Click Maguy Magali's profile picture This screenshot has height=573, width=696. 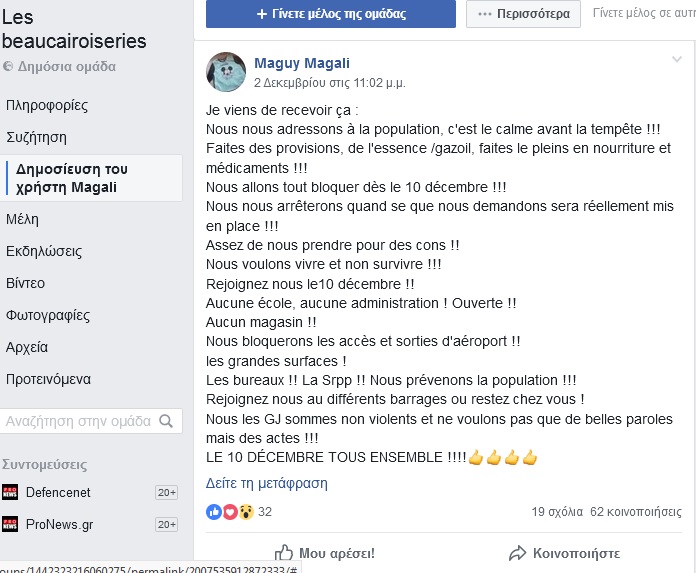[x=226, y=72]
